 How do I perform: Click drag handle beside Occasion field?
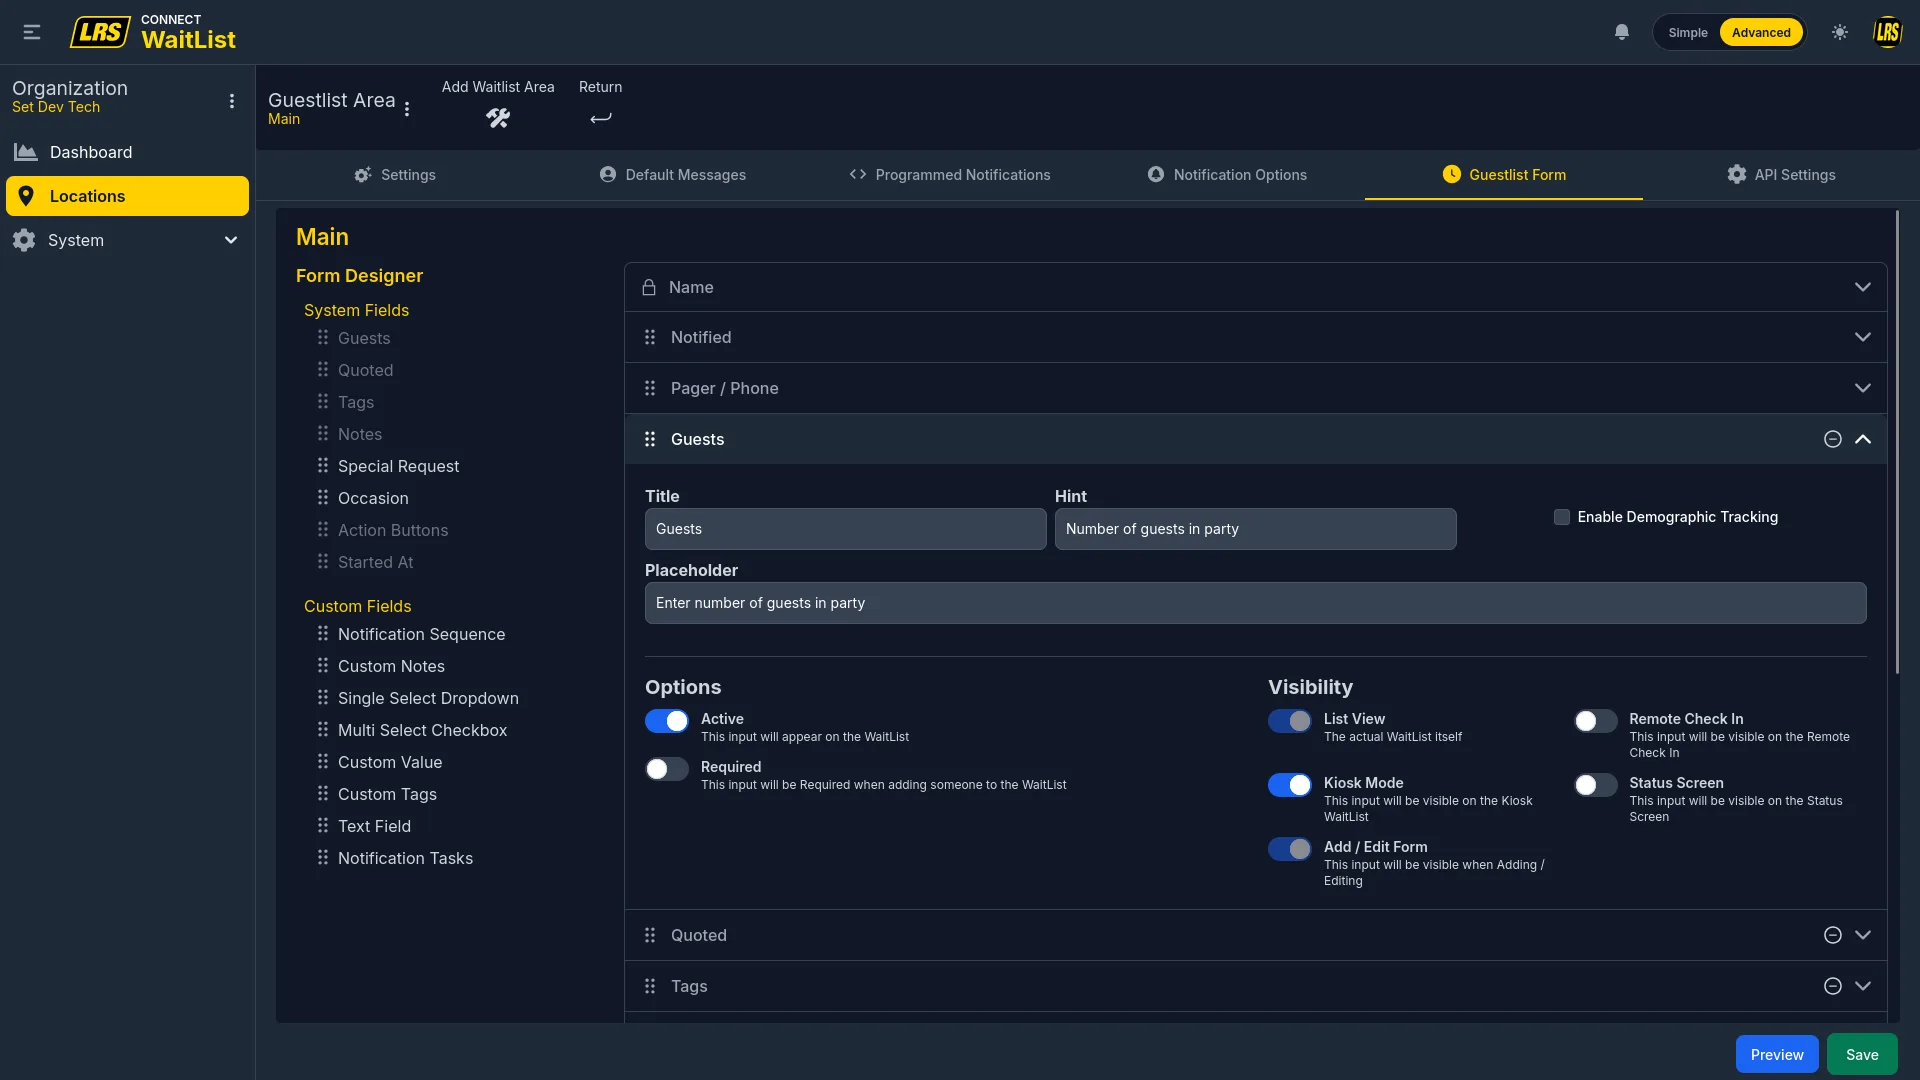tap(323, 497)
